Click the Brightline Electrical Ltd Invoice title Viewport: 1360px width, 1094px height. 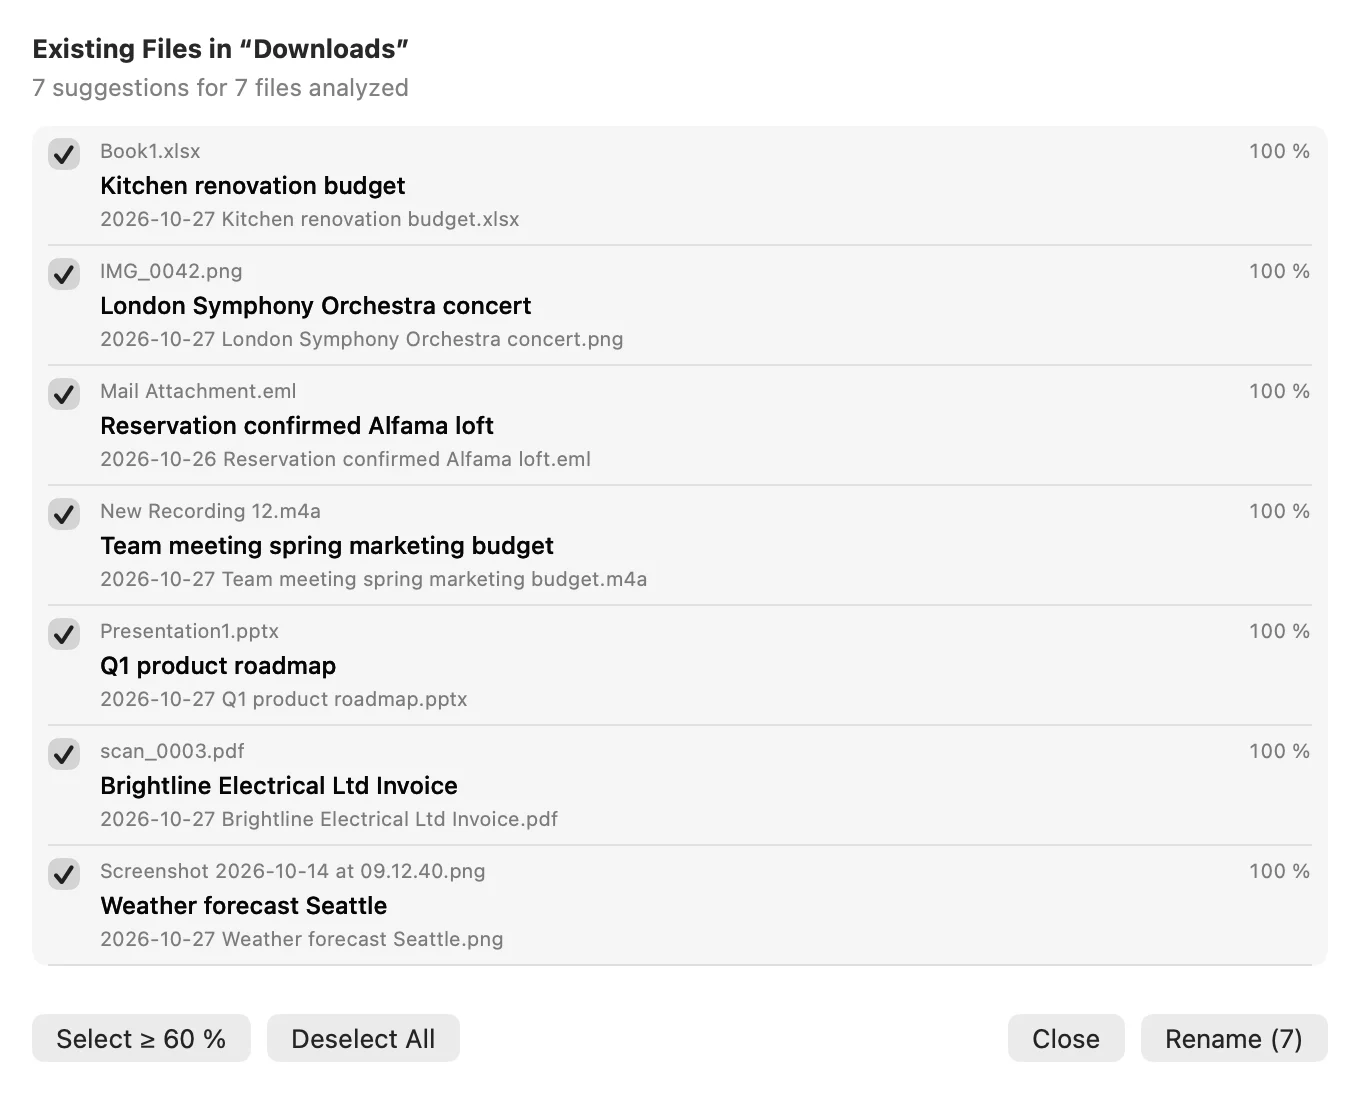(x=279, y=786)
